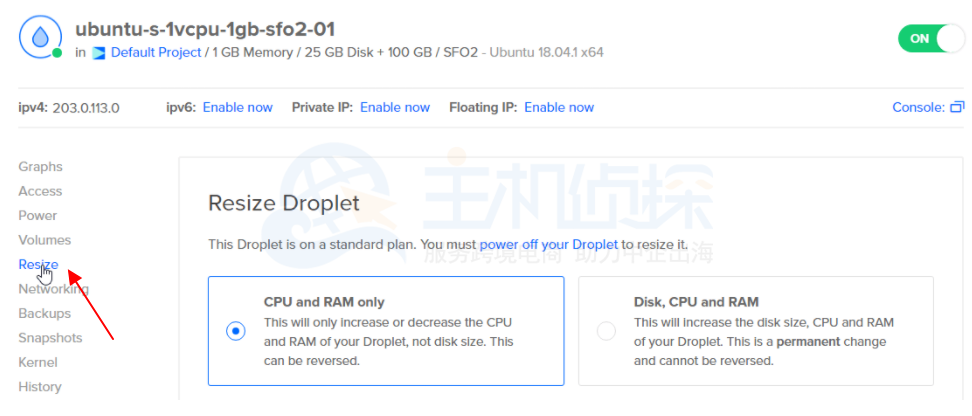Go to the Backups section
972x416 pixels.
coord(45,313)
